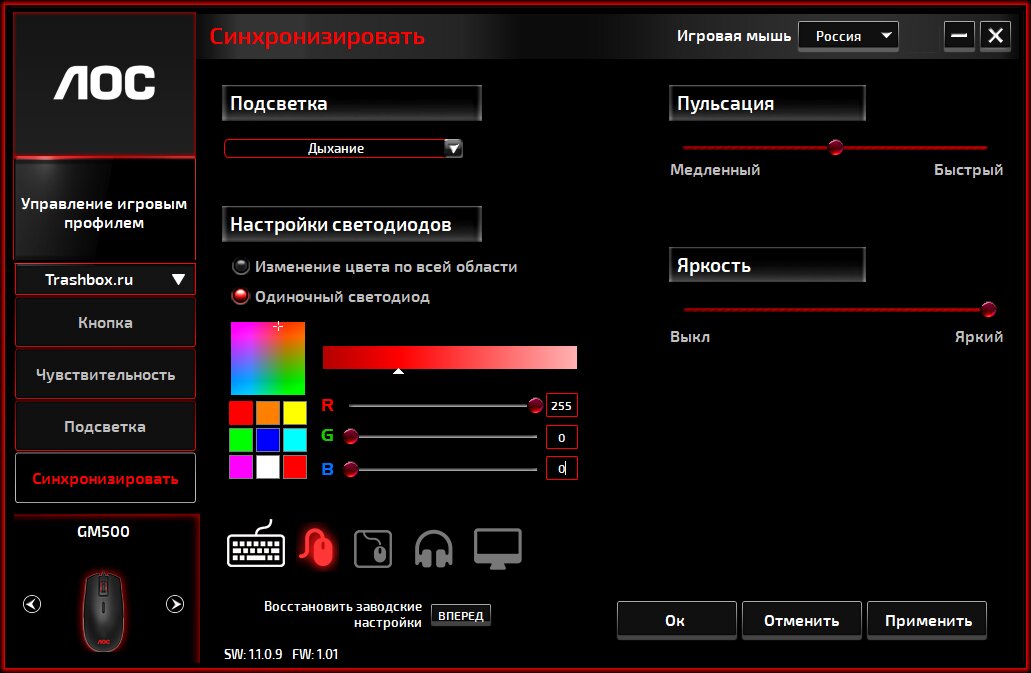Select the keyboard device icon
Image resolution: width=1031 pixels, height=673 pixels.
pyautogui.click(x=256, y=547)
